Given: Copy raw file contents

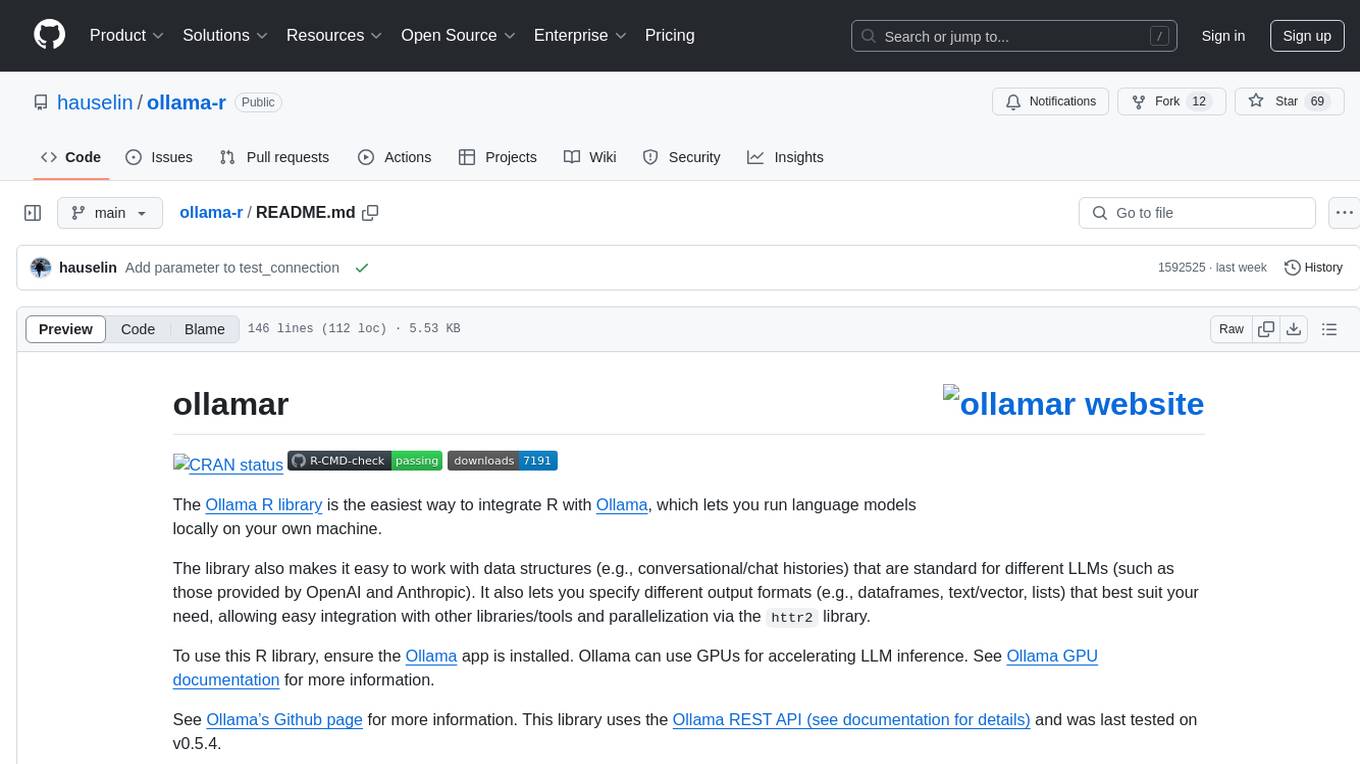Looking at the screenshot, I should coord(1266,329).
